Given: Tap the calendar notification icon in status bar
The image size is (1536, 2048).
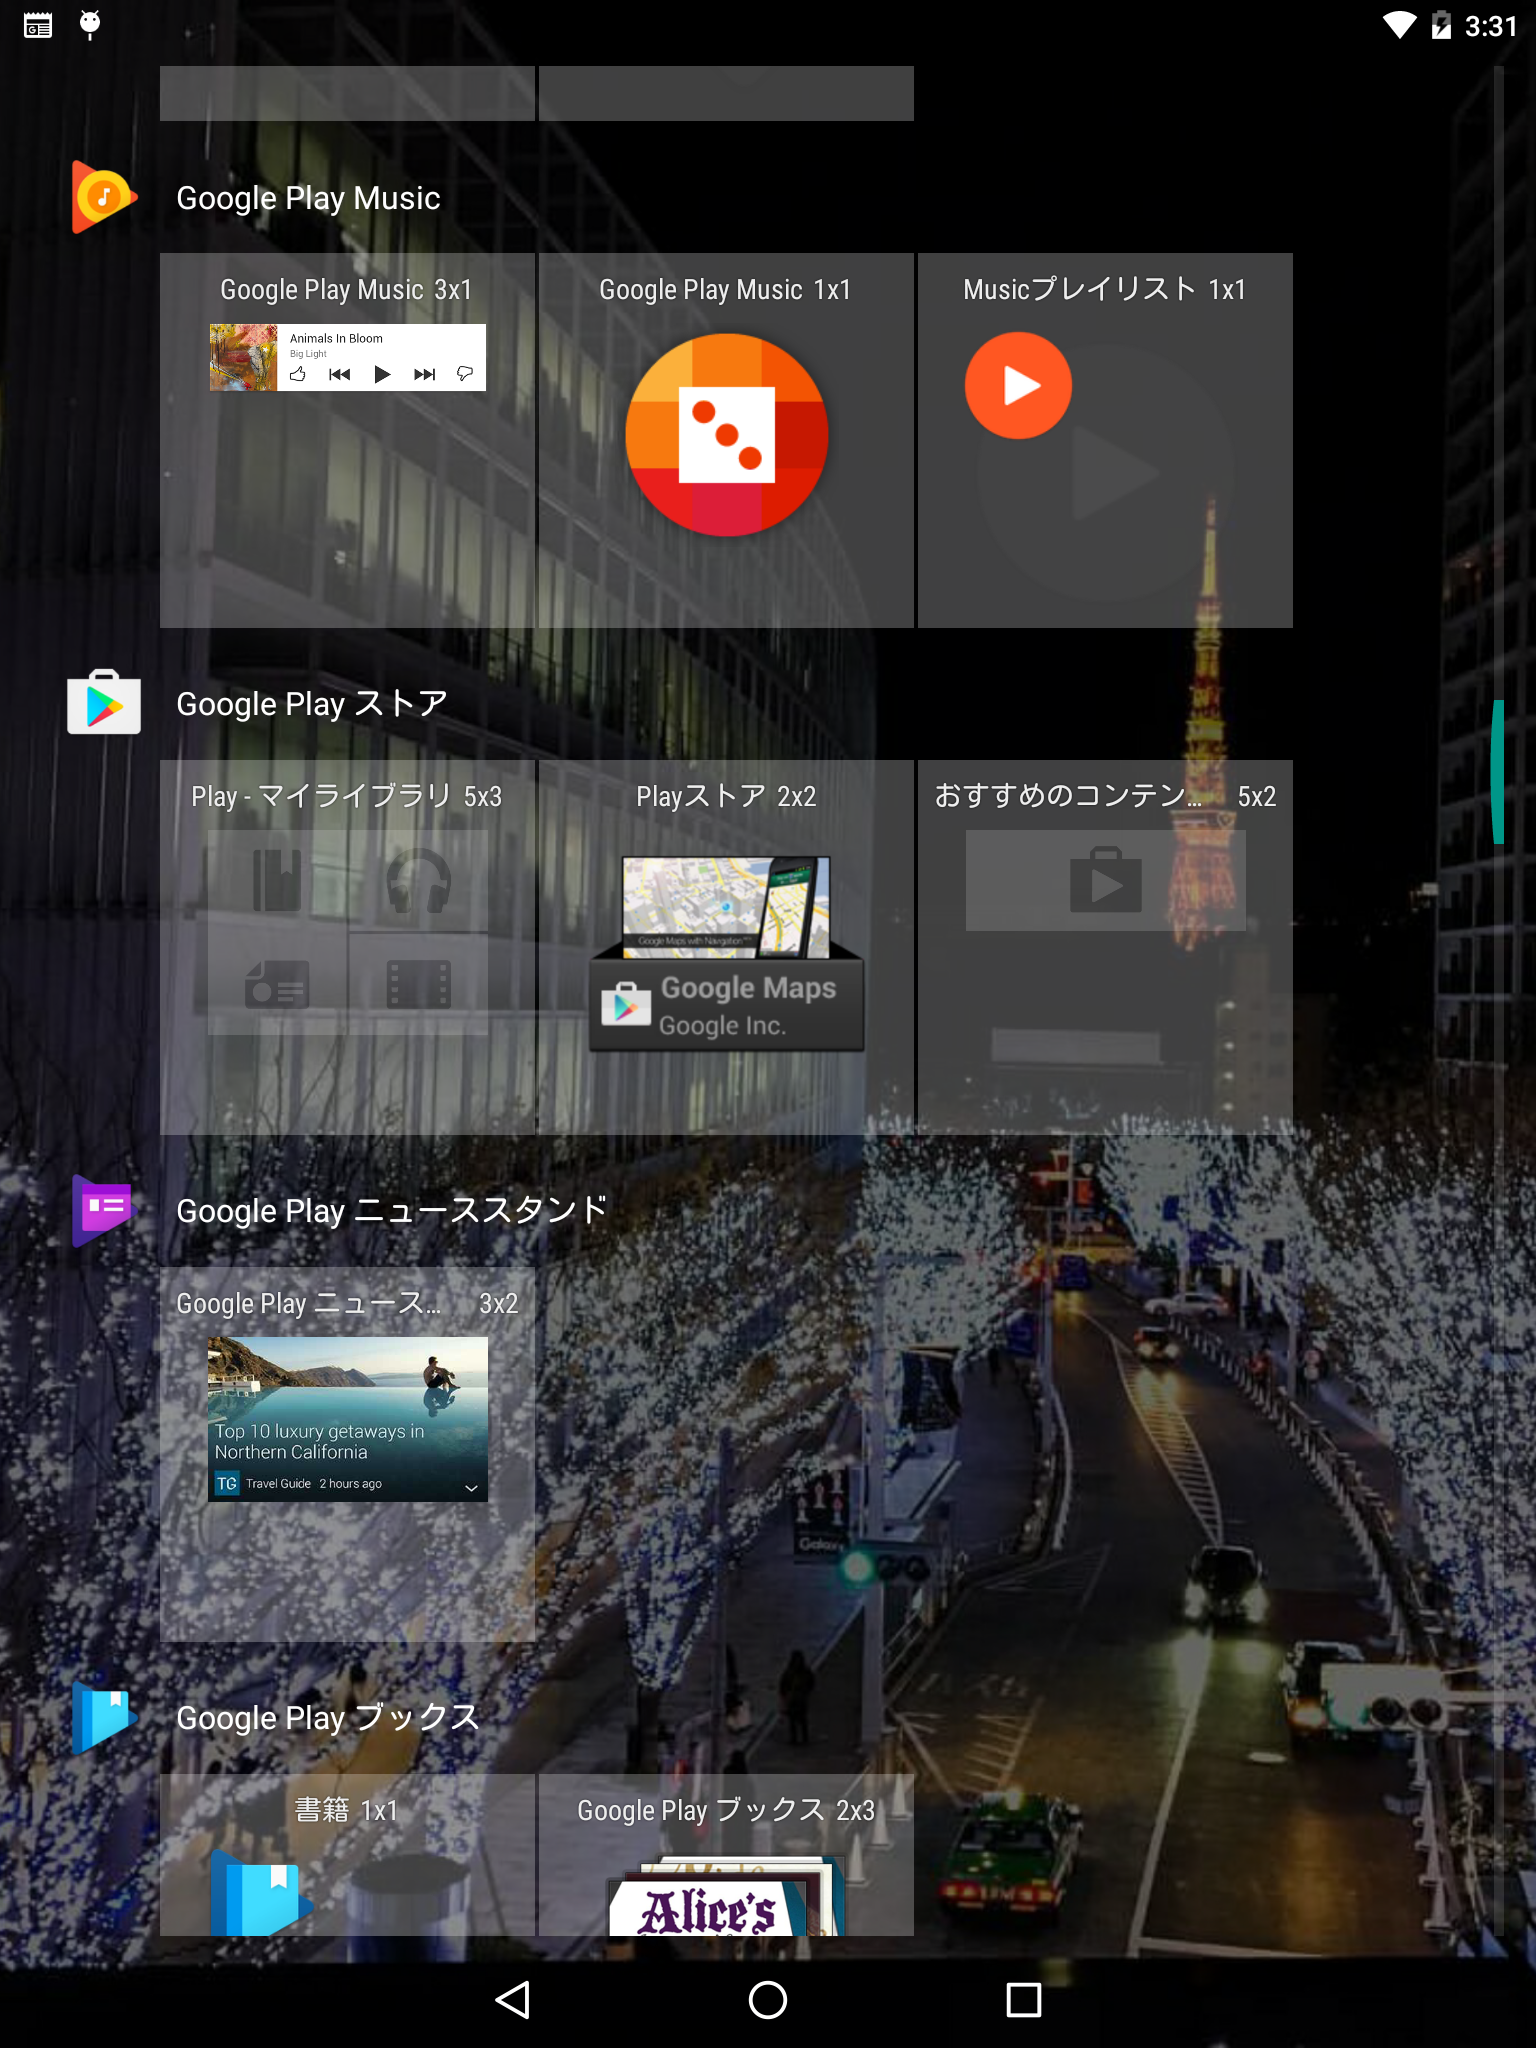Looking at the screenshot, I should pyautogui.click(x=38, y=25).
